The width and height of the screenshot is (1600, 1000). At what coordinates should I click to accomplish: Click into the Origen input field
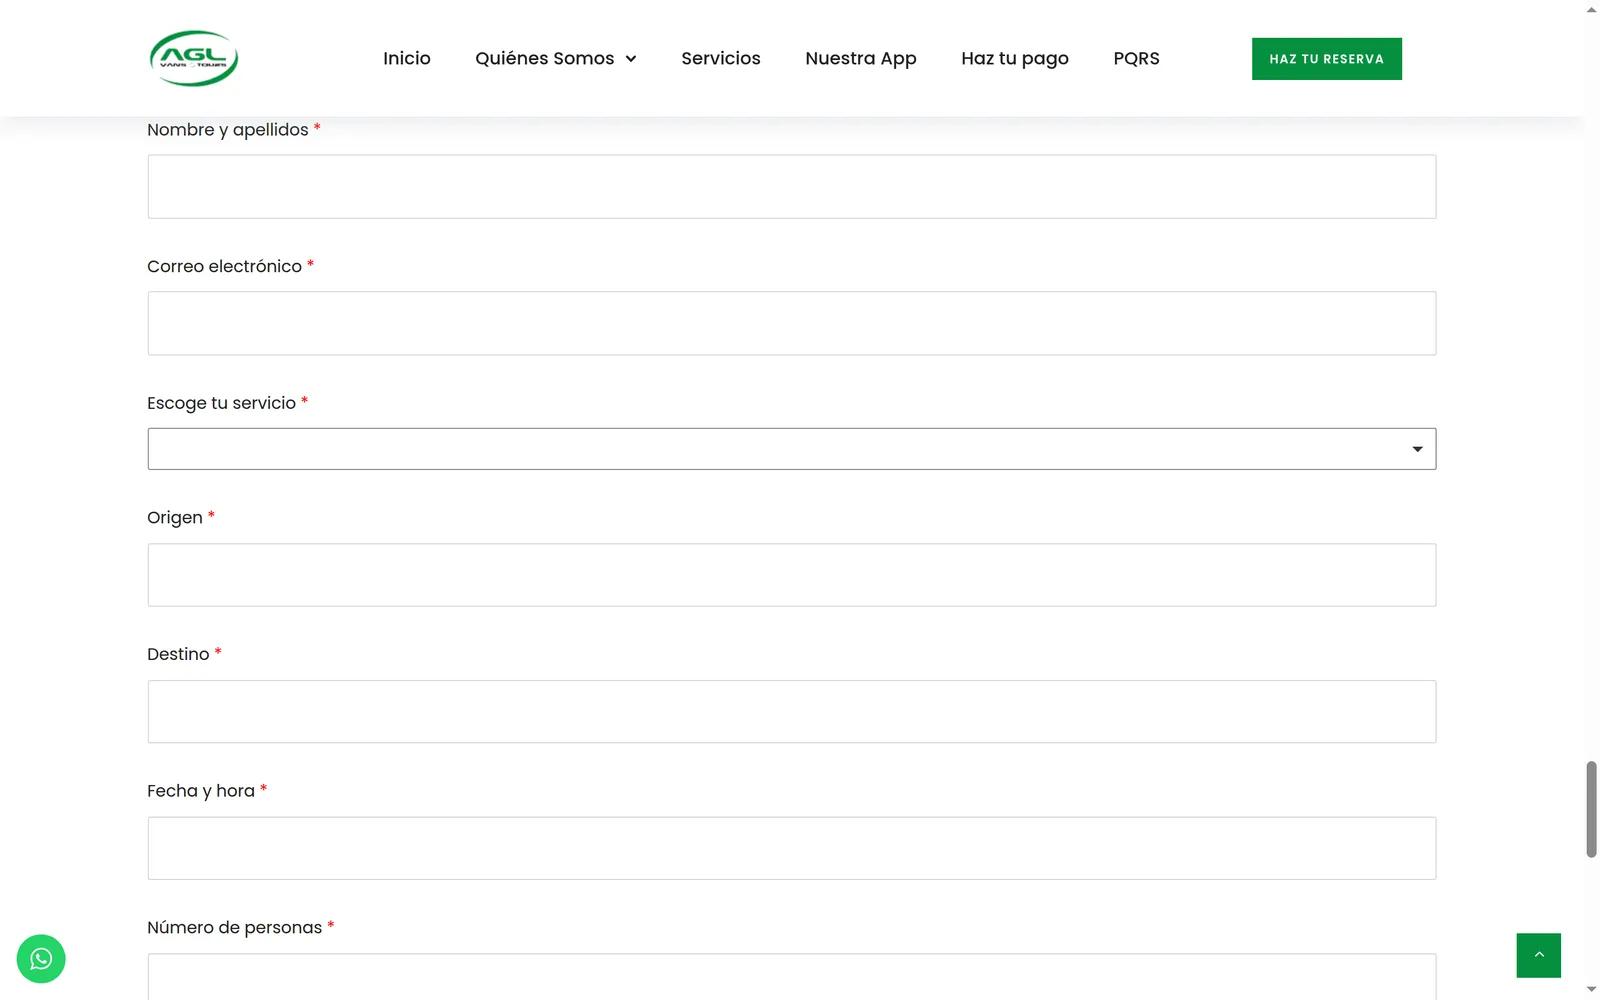pos(792,575)
